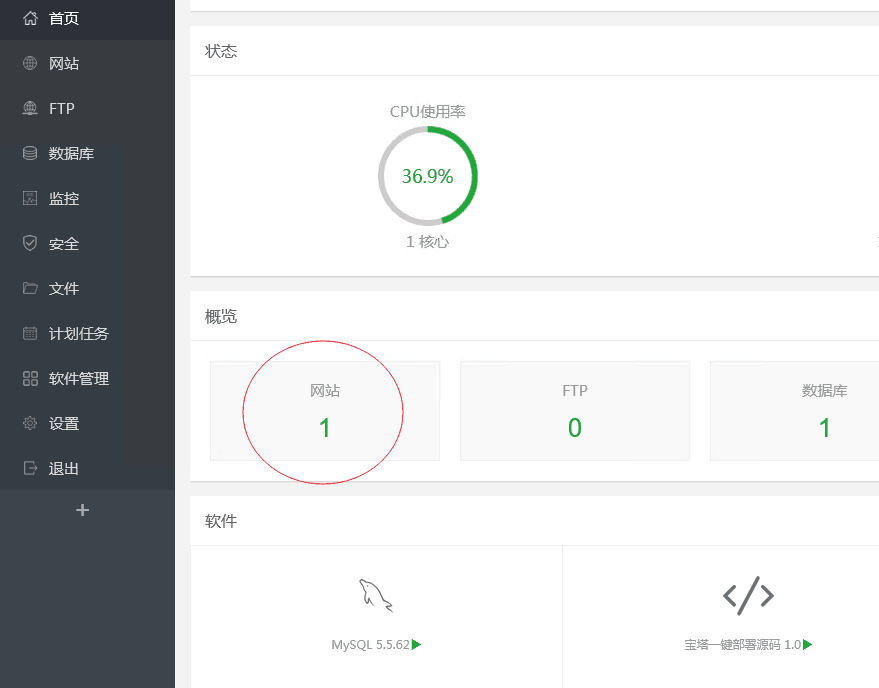Open the FTP overview card

pos(575,411)
